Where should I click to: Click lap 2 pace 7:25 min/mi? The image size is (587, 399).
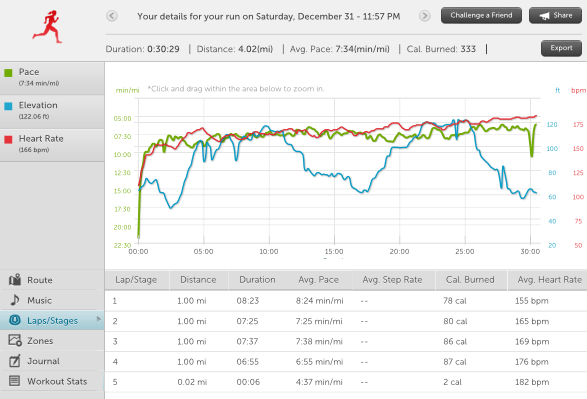(319, 321)
